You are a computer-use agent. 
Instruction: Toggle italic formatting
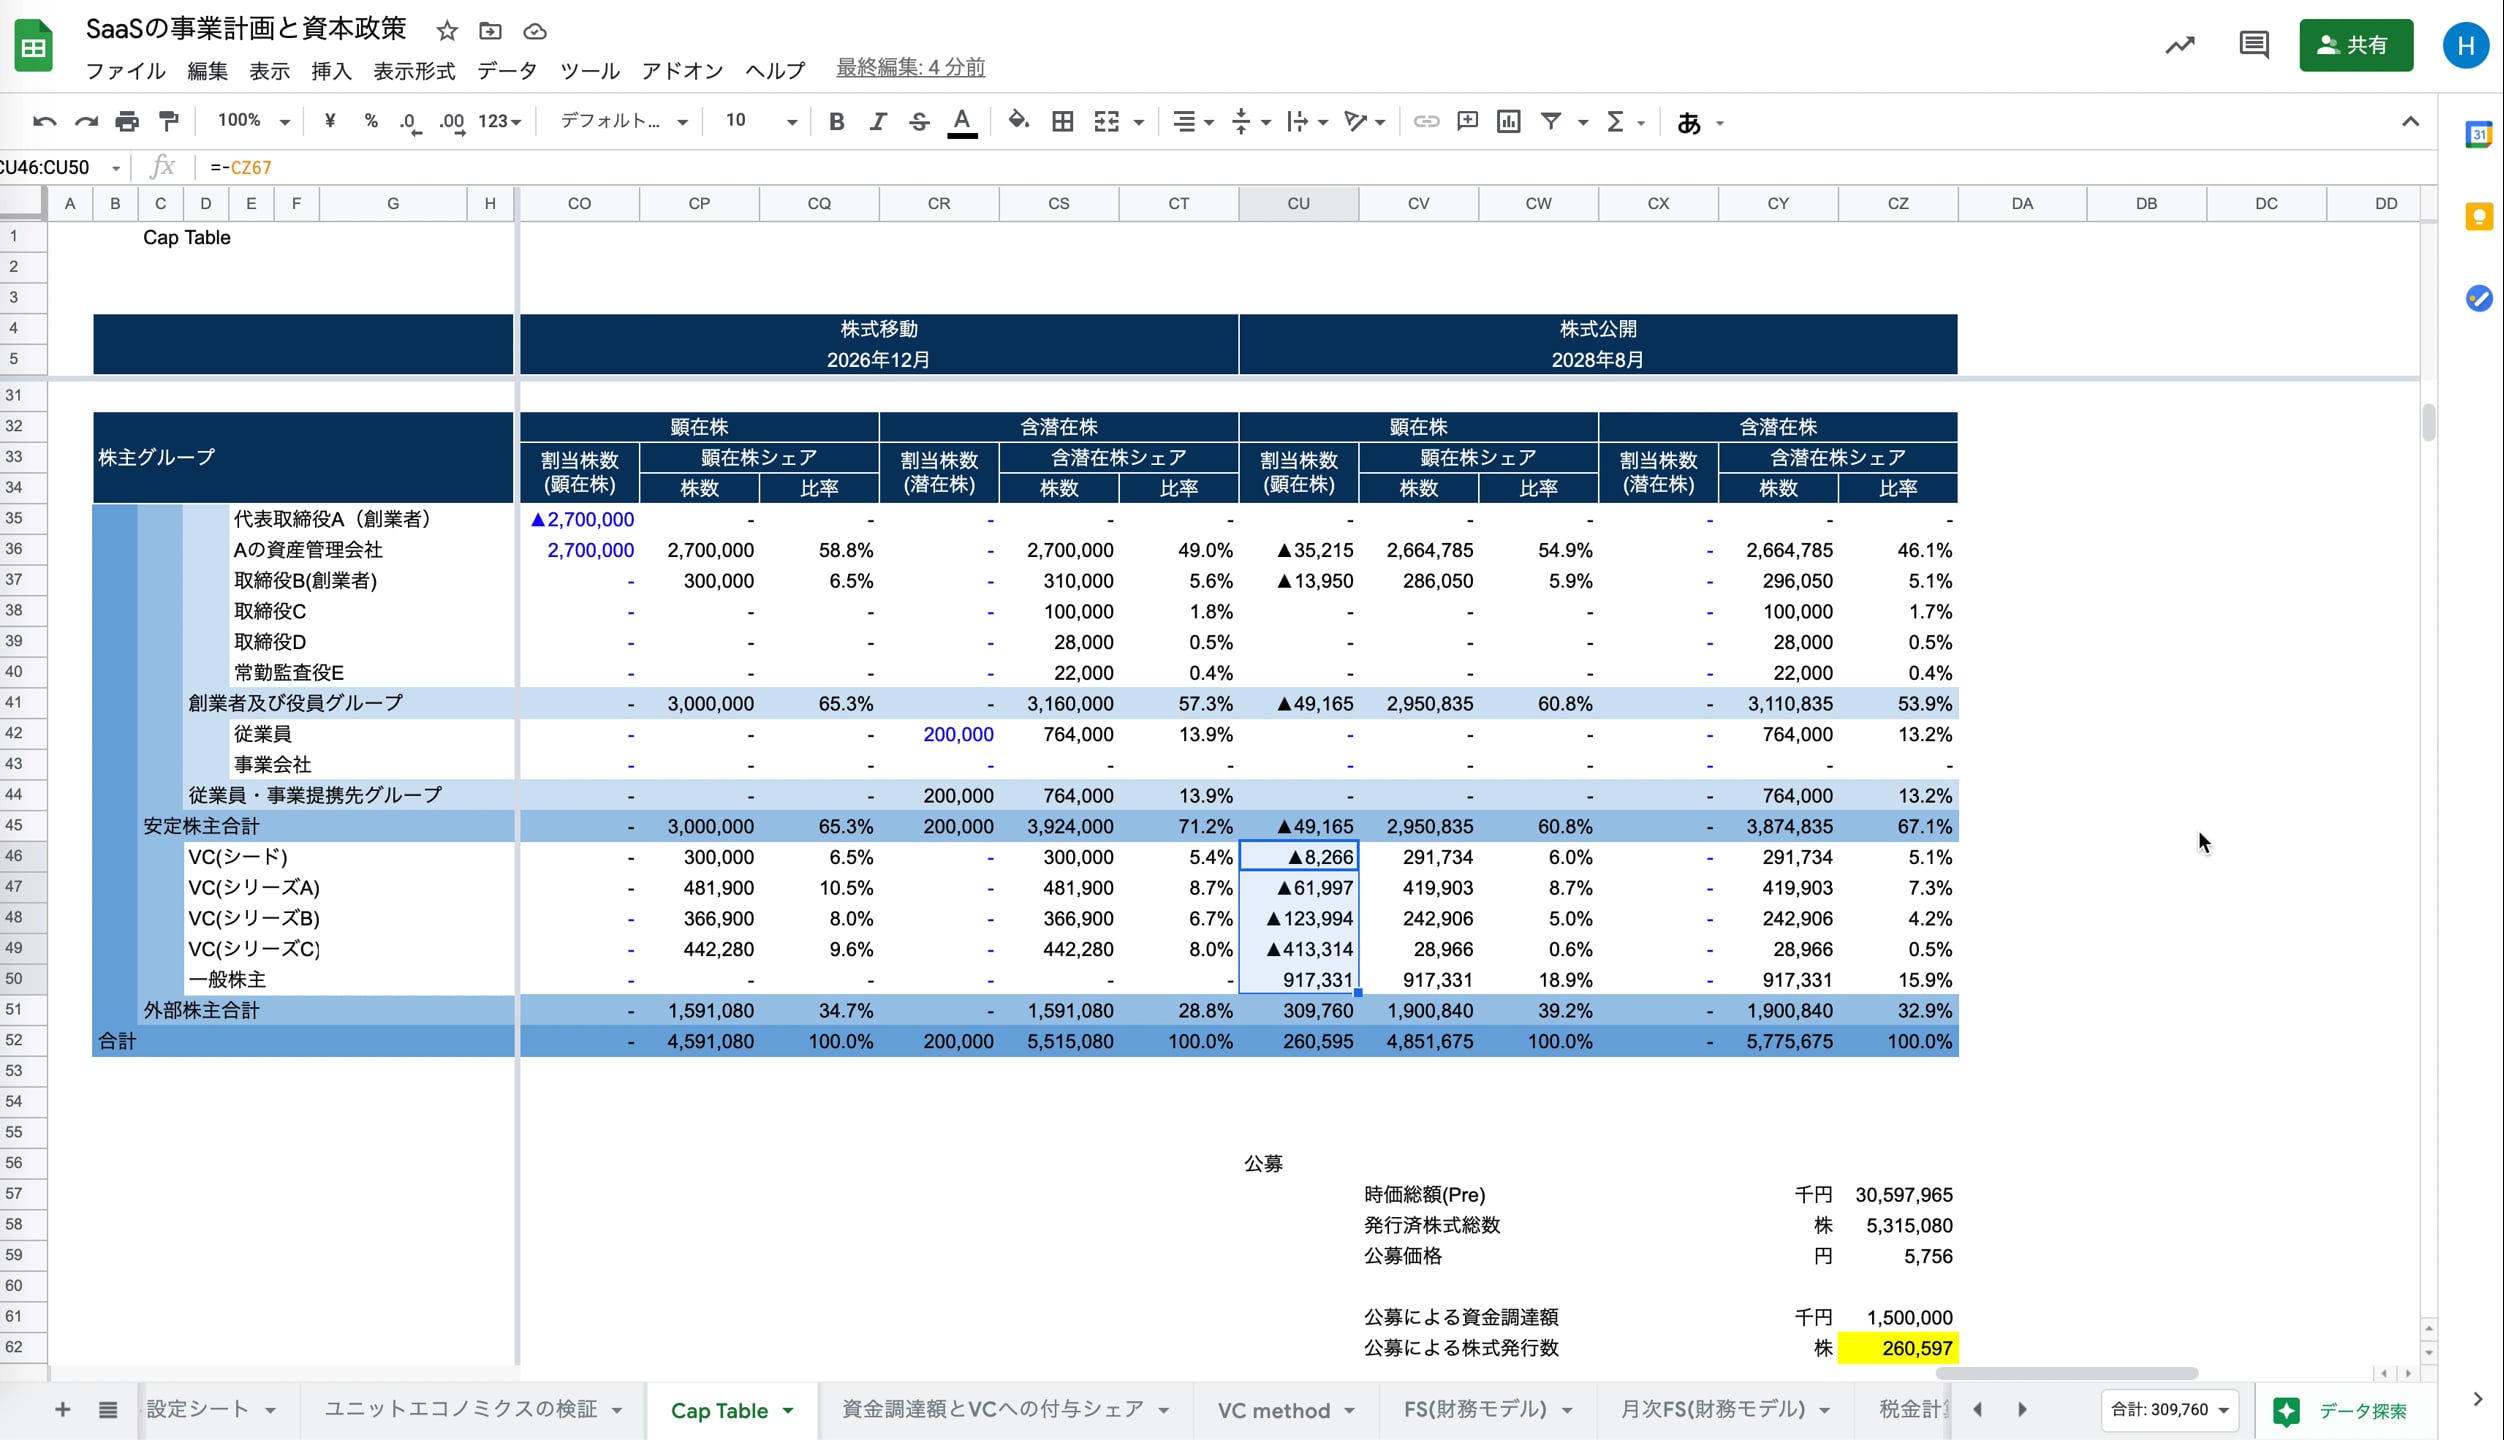pos(877,121)
